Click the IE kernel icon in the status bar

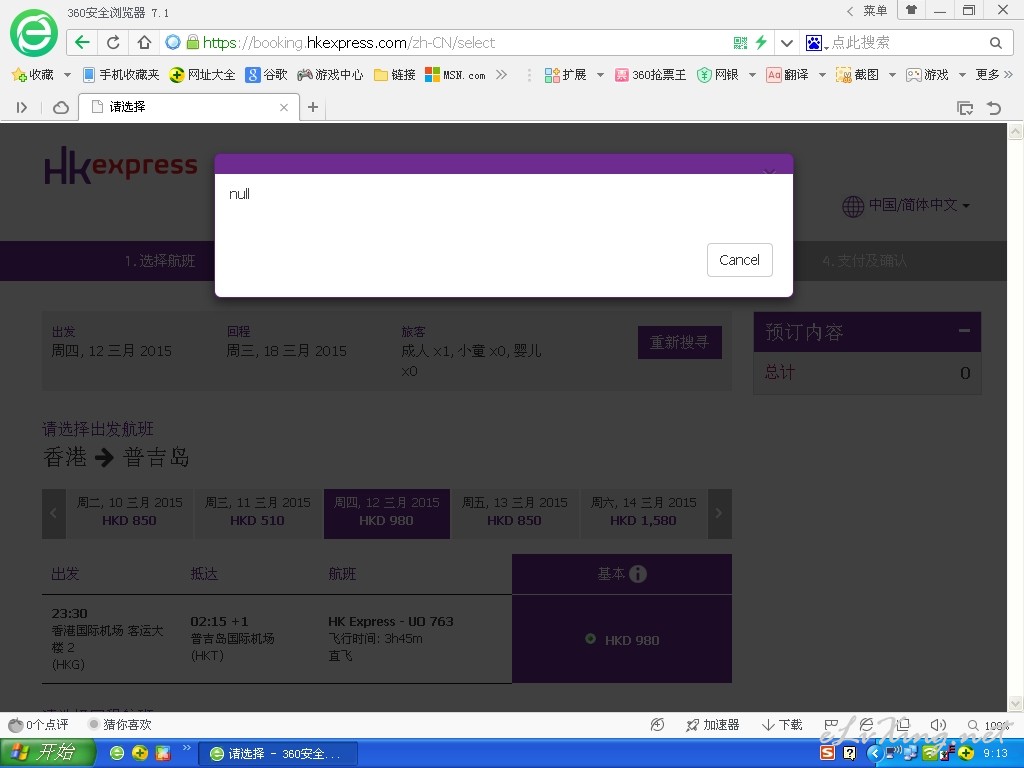pos(867,725)
